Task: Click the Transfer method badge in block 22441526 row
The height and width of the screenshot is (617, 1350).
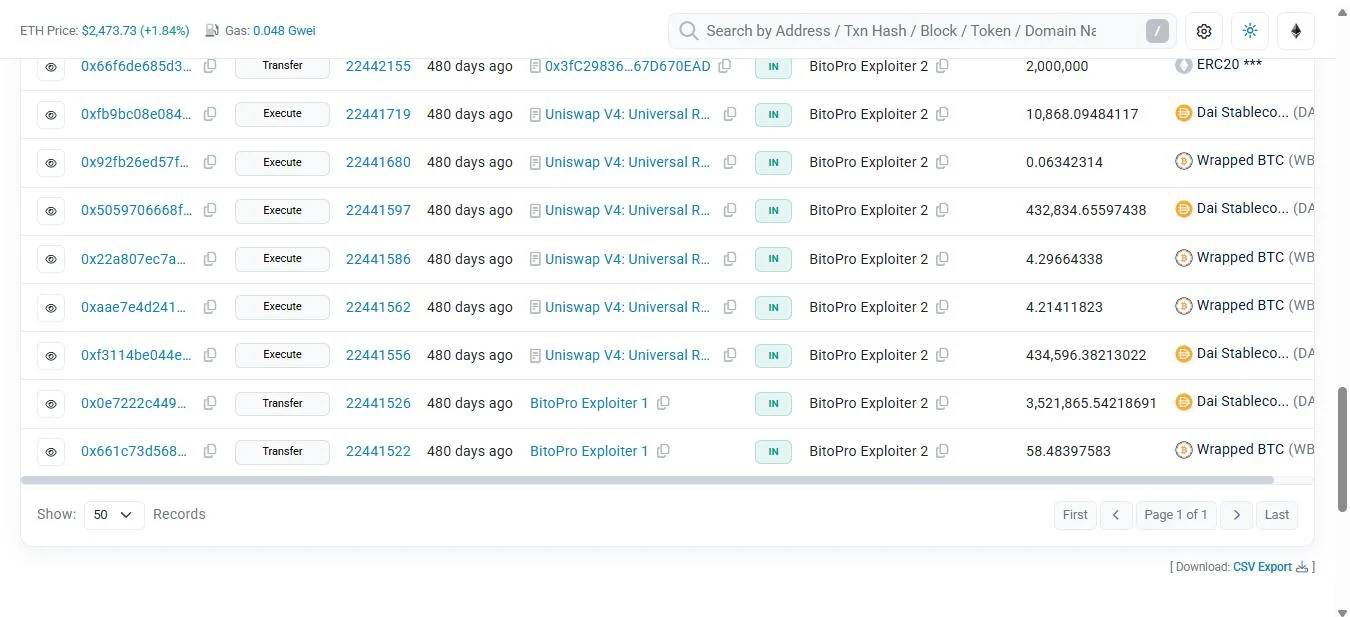Action: pyautogui.click(x=282, y=403)
